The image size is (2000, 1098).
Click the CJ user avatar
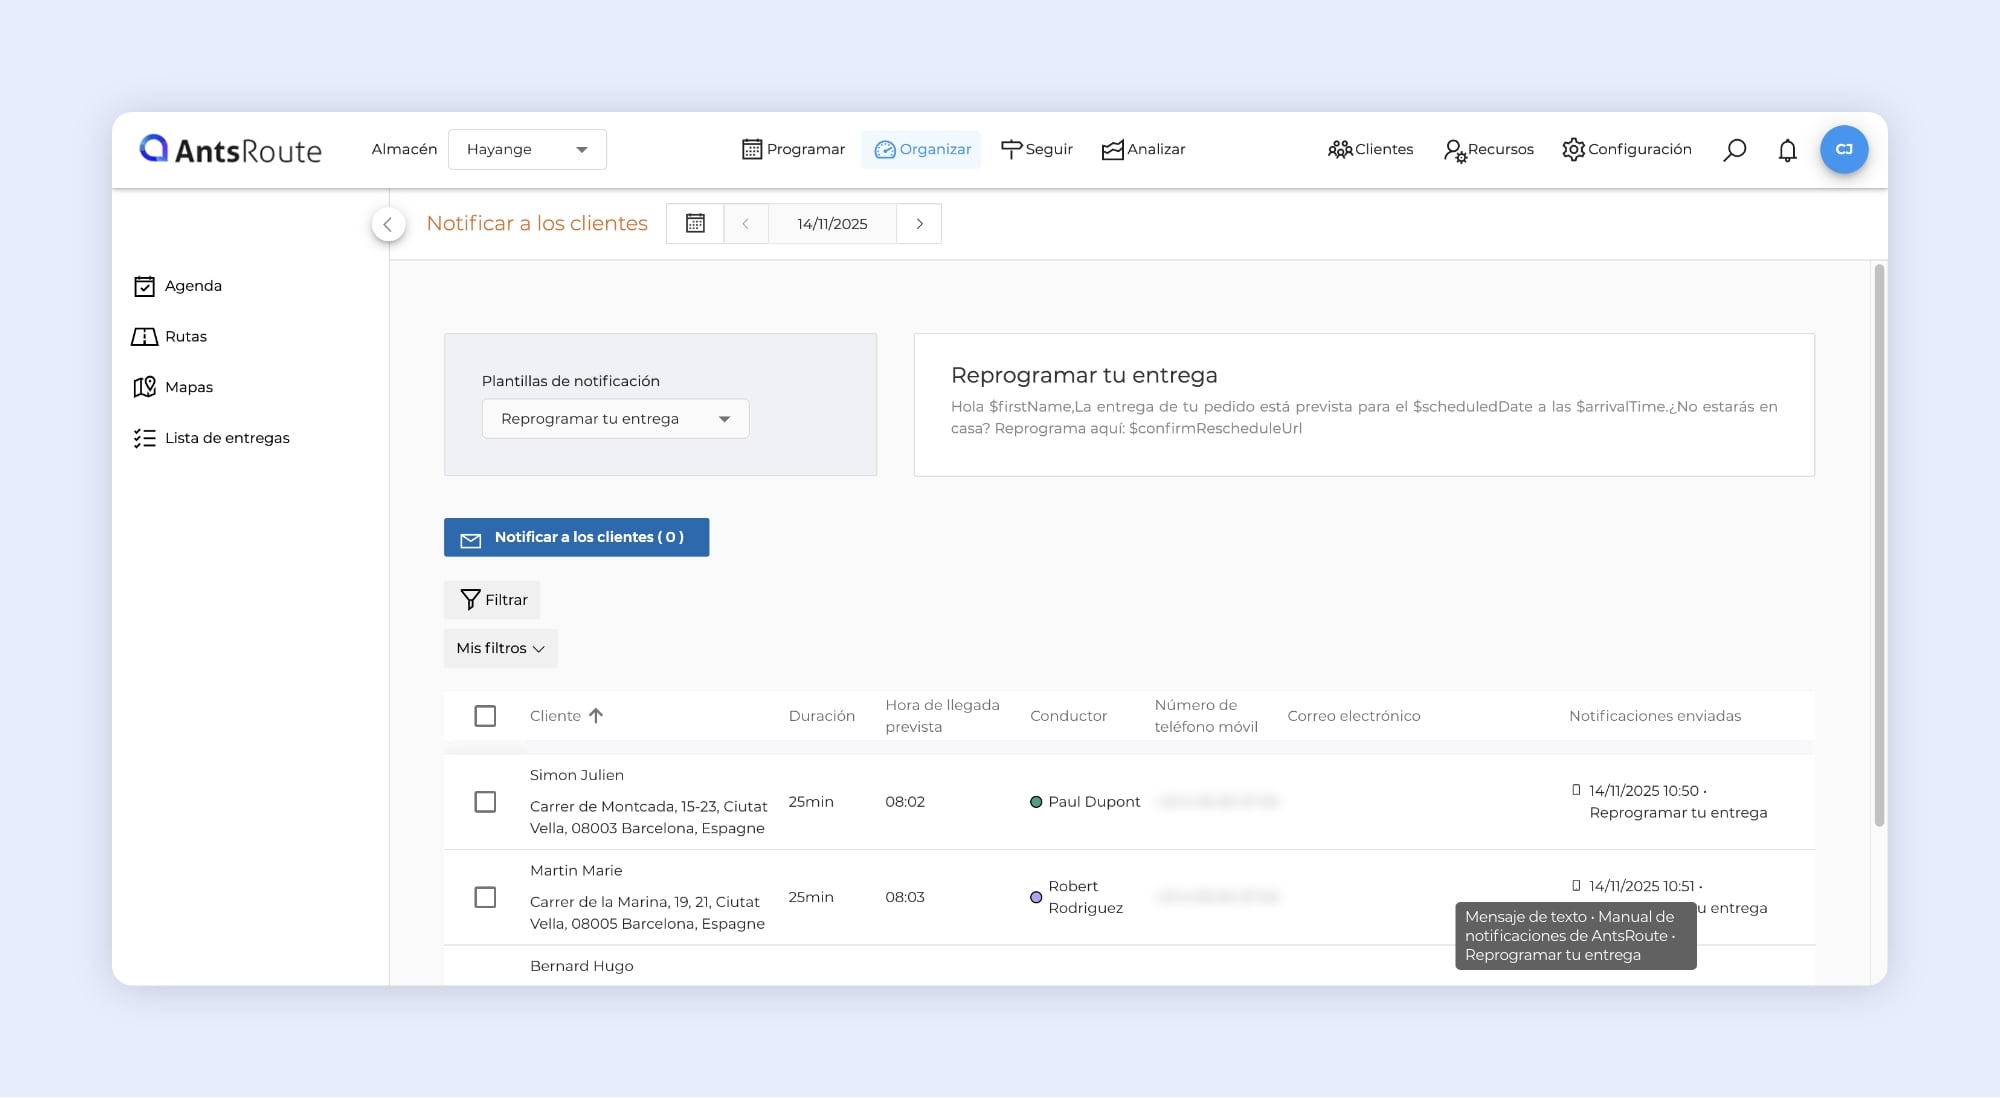(x=1843, y=150)
